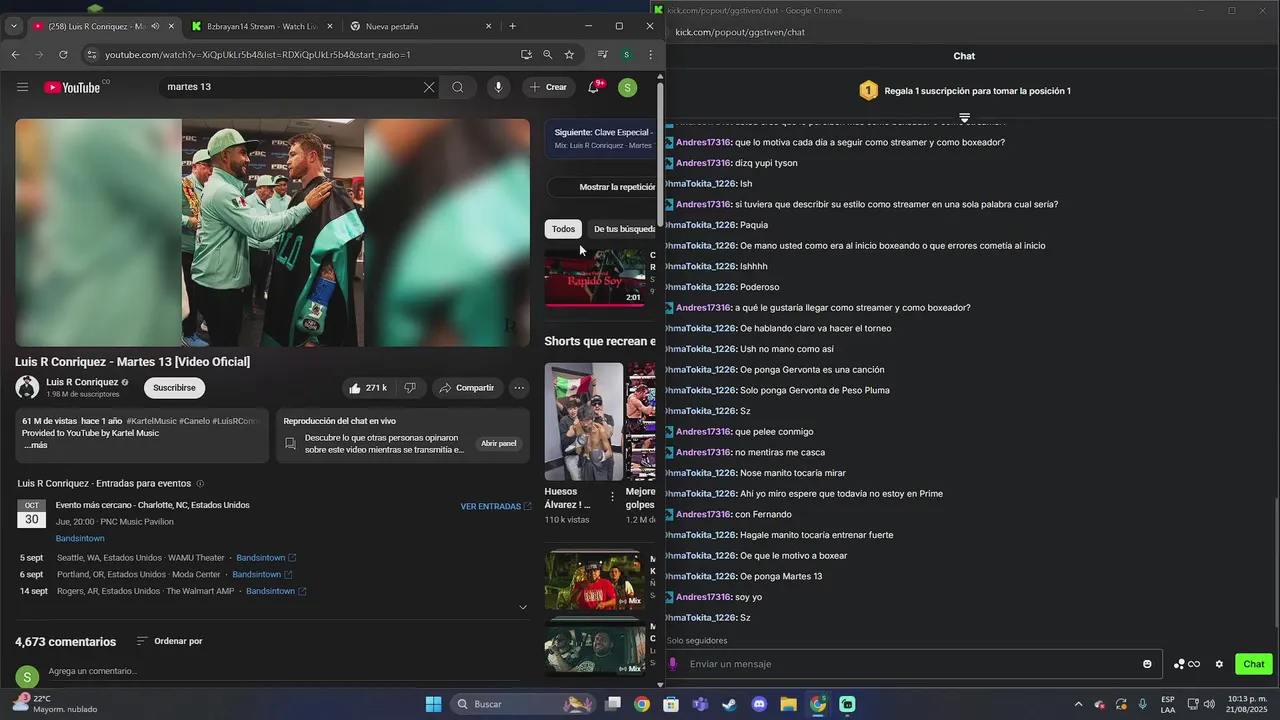
Task: Open the site information icon in address bar
Action: coord(92,55)
